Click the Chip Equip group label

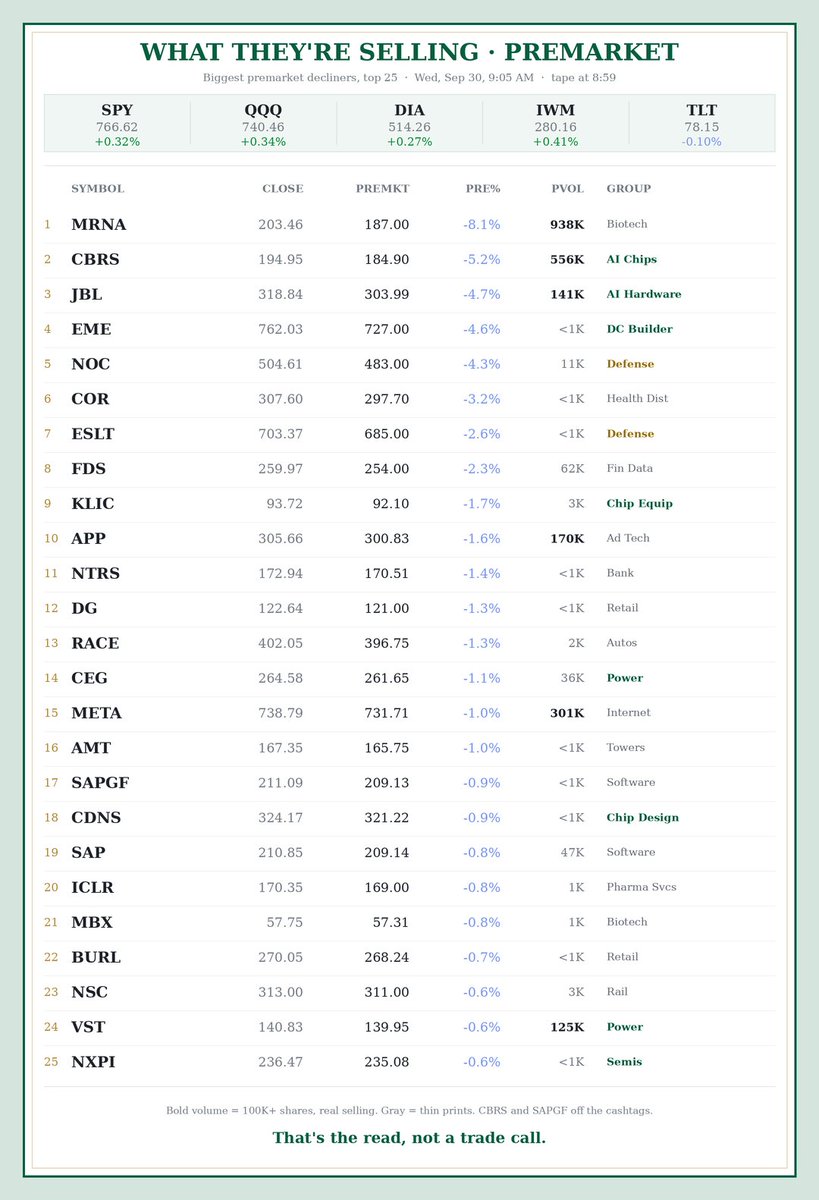pos(640,504)
